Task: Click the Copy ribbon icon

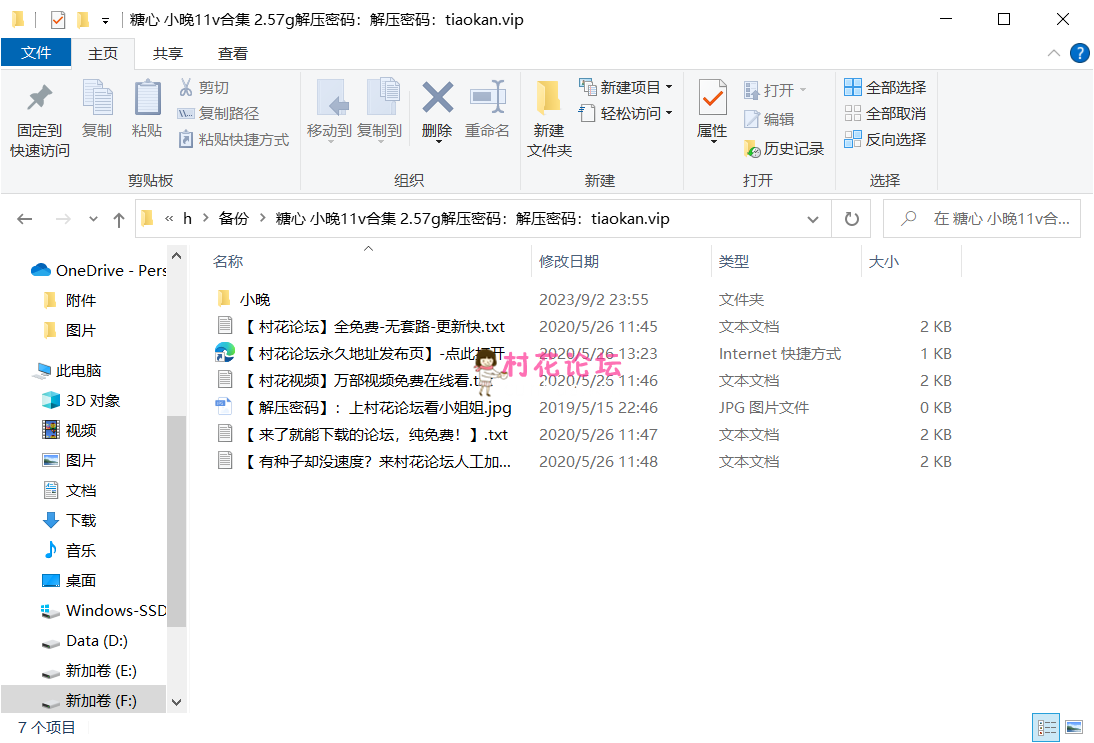Action: coord(97,98)
